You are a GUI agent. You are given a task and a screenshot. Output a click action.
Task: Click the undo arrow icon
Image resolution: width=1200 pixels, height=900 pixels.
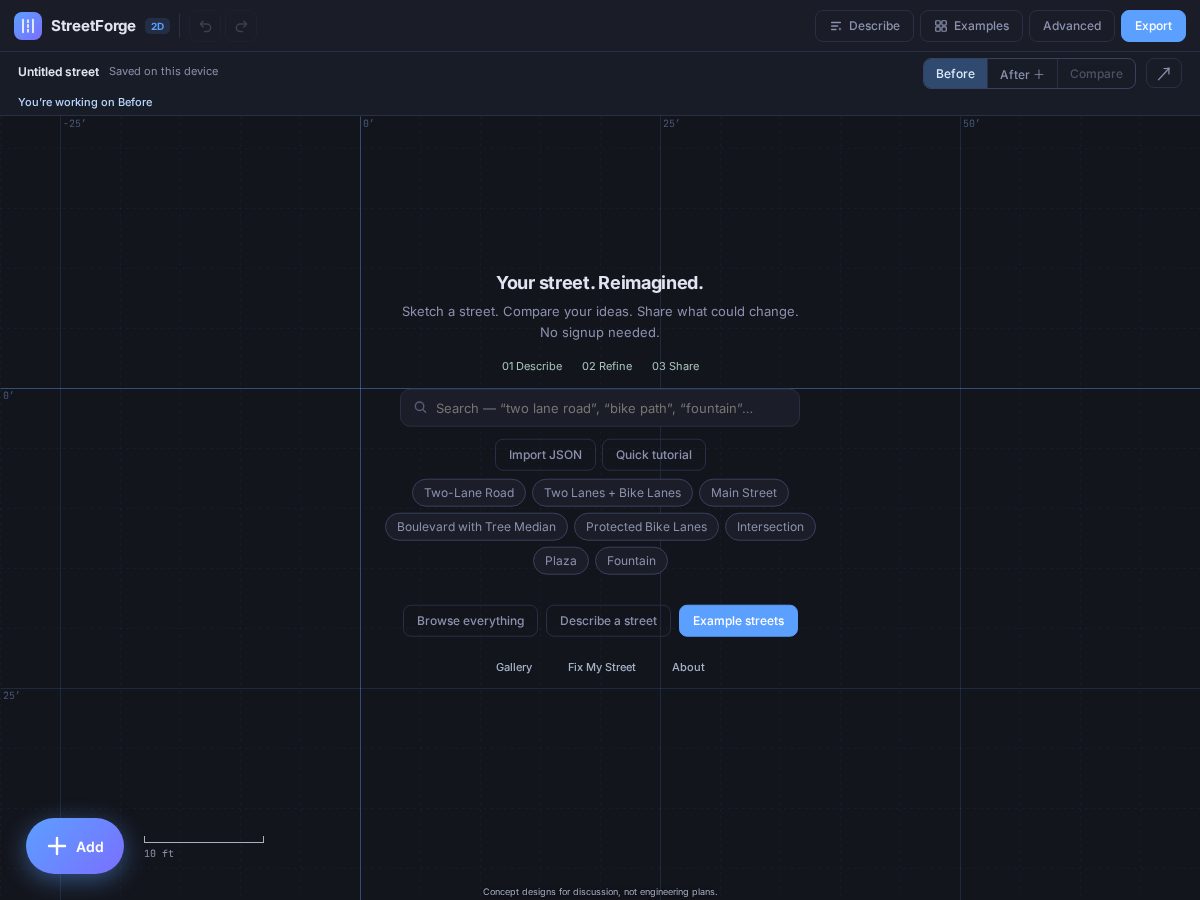pos(206,26)
